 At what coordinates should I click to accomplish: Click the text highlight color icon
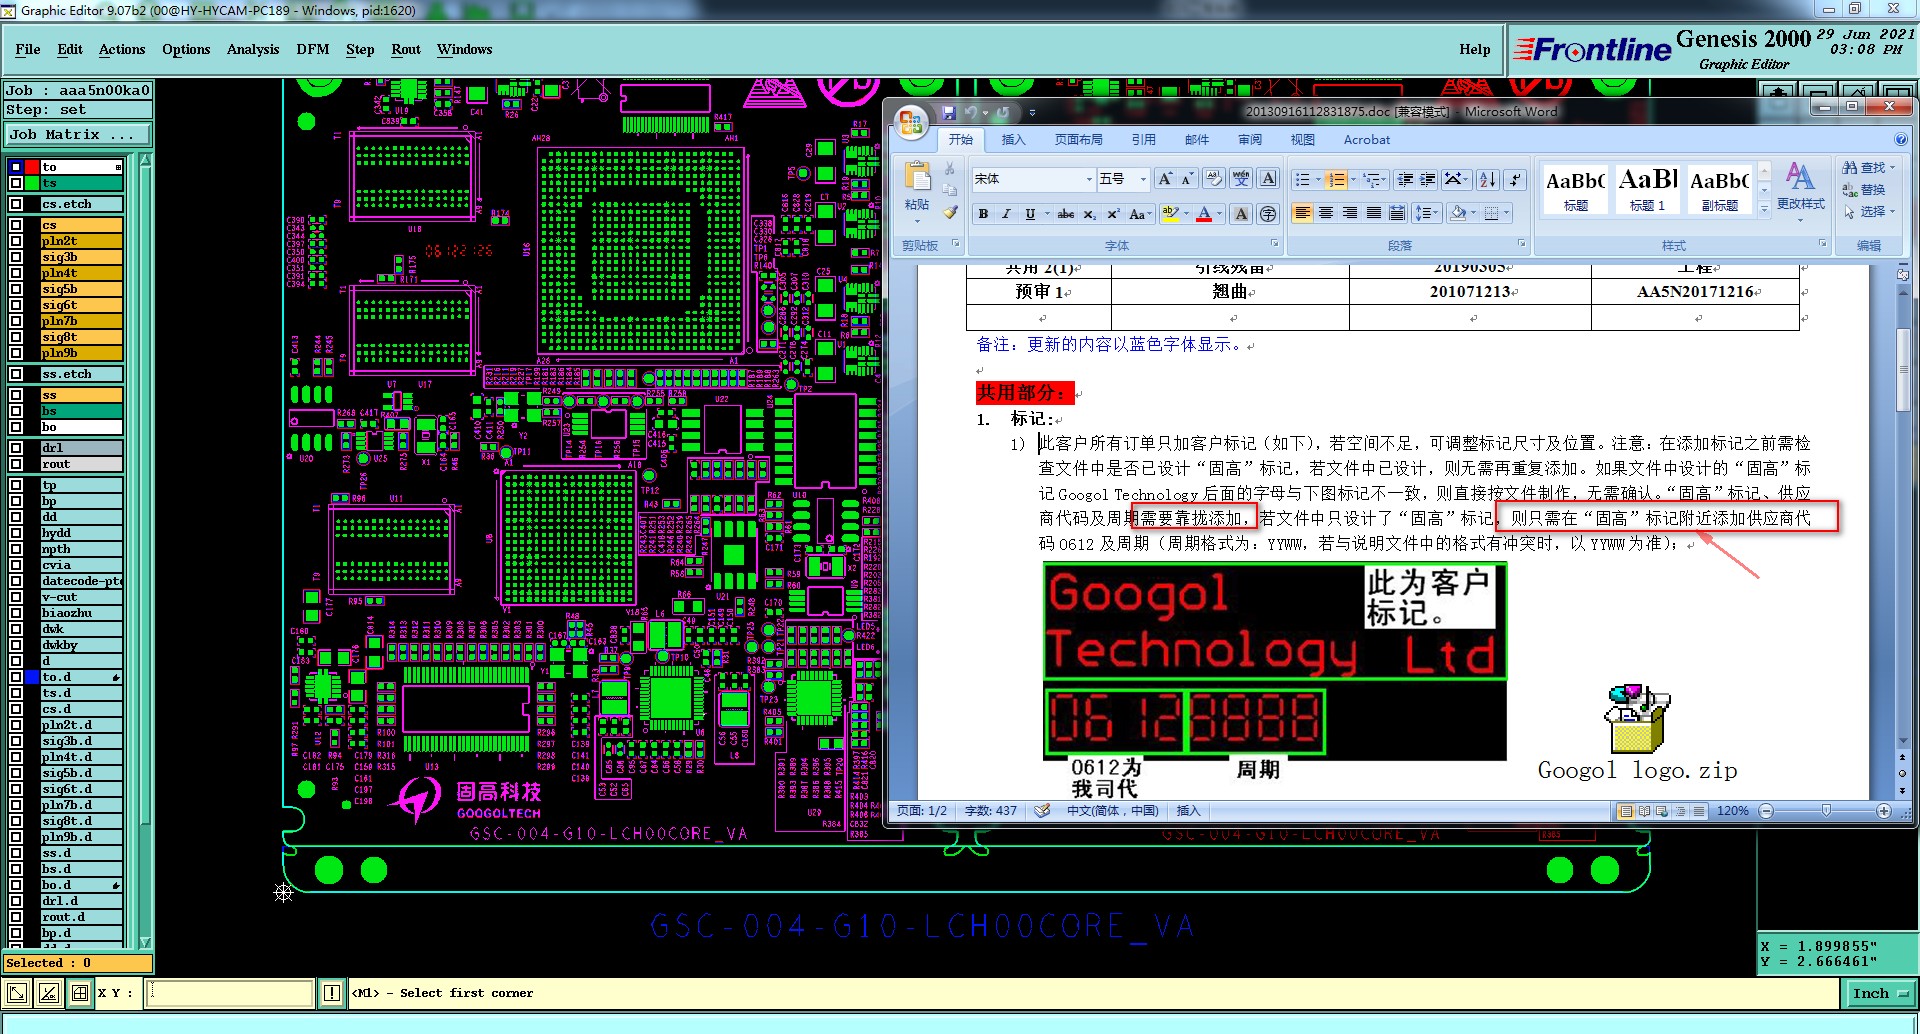(x=1170, y=214)
